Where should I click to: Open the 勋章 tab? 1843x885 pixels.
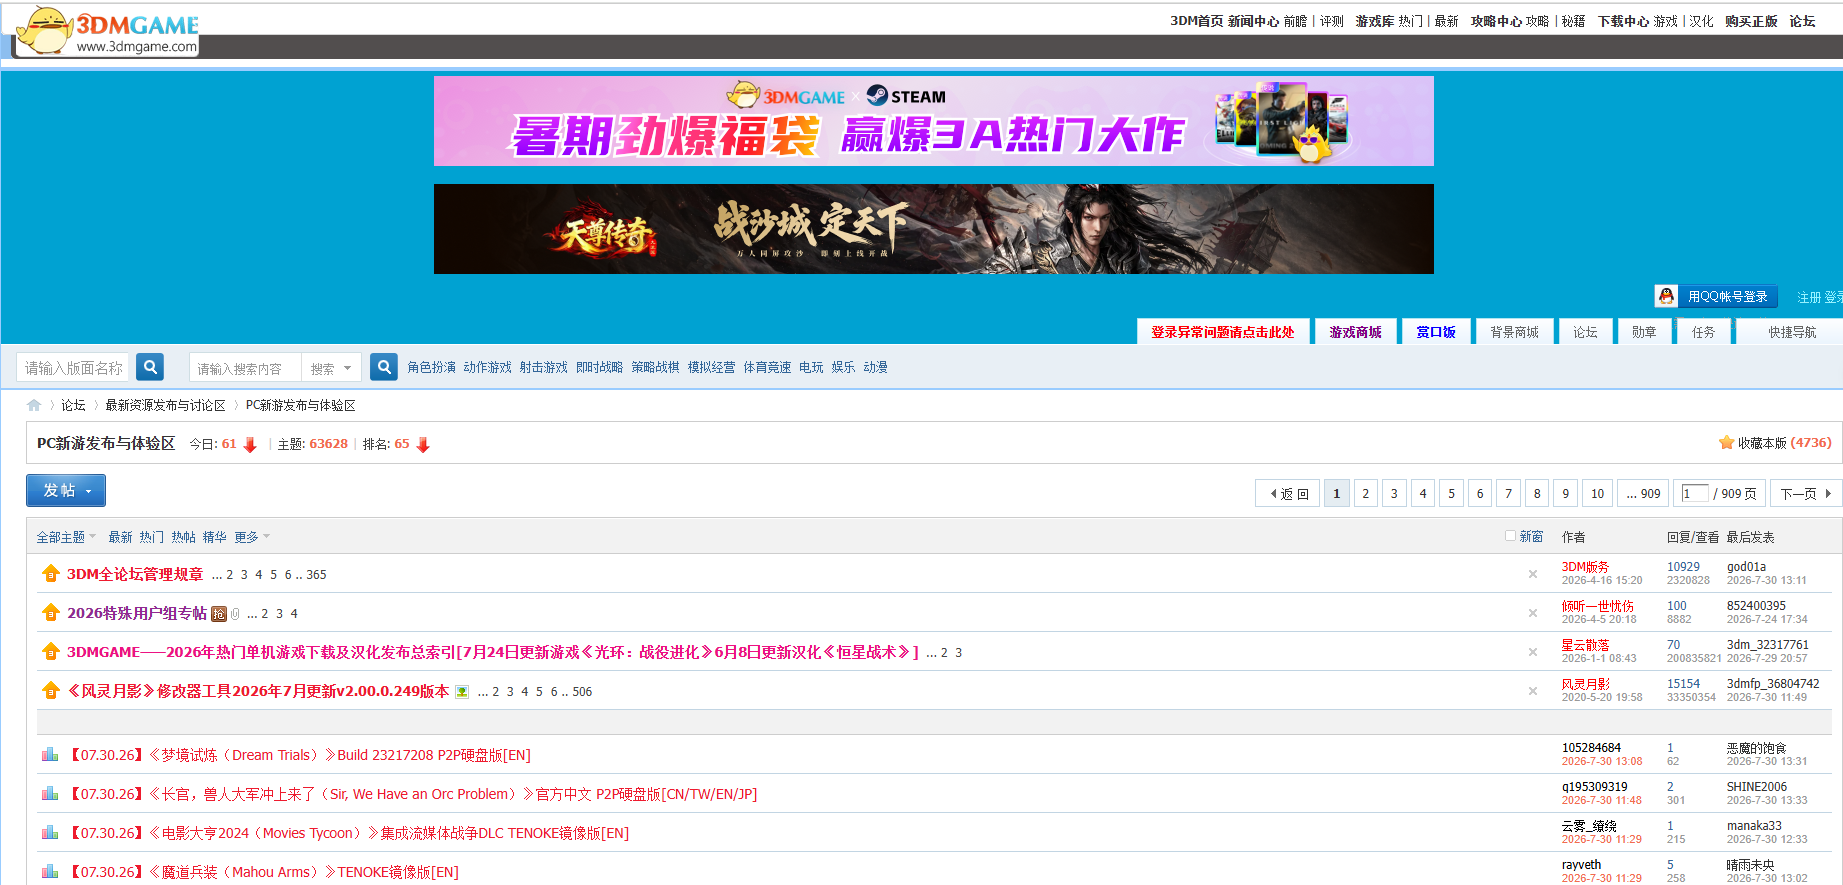pyautogui.click(x=1644, y=332)
